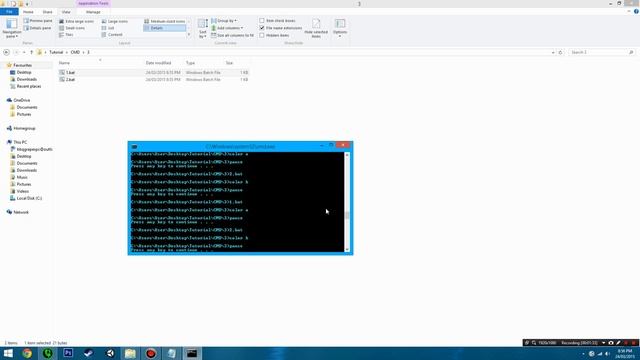
Task: Sort by Date modified column header
Action: click(x=158, y=63)
